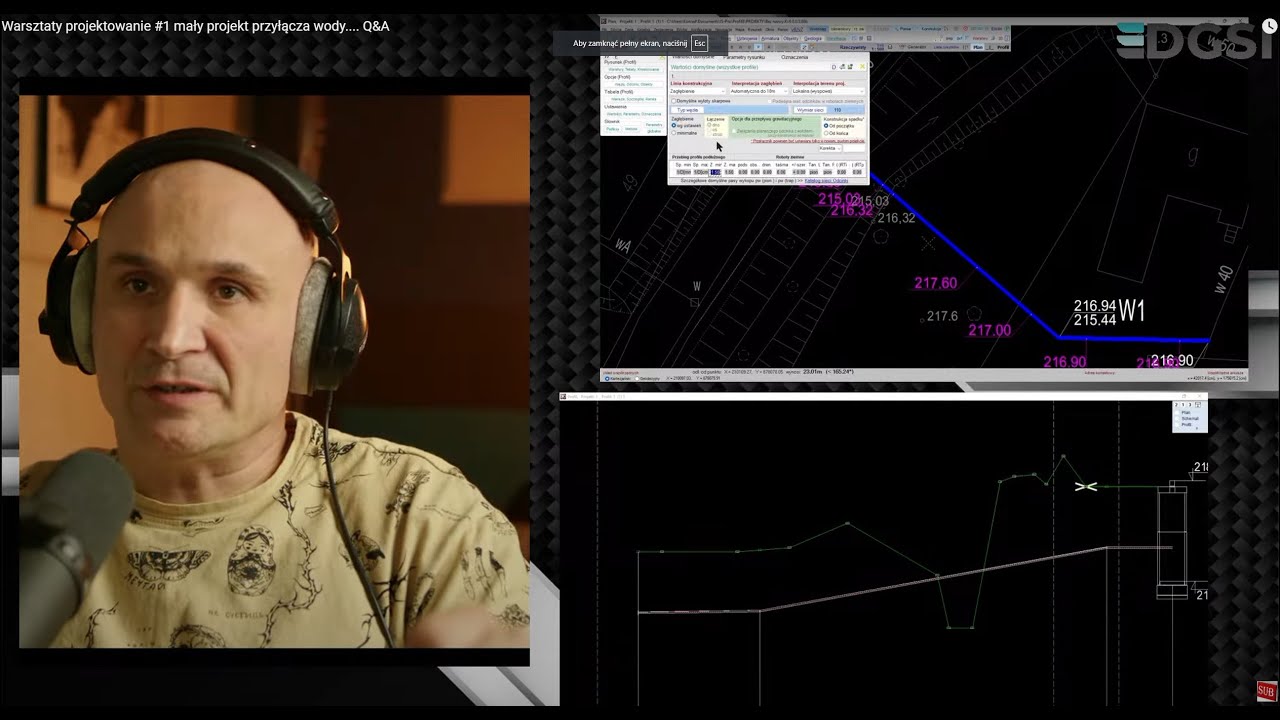The width and height of the screenshot is (1280, 720).
Task: Close the Wartości domyślne dialog with yellow X
Action: click(862, 66)
